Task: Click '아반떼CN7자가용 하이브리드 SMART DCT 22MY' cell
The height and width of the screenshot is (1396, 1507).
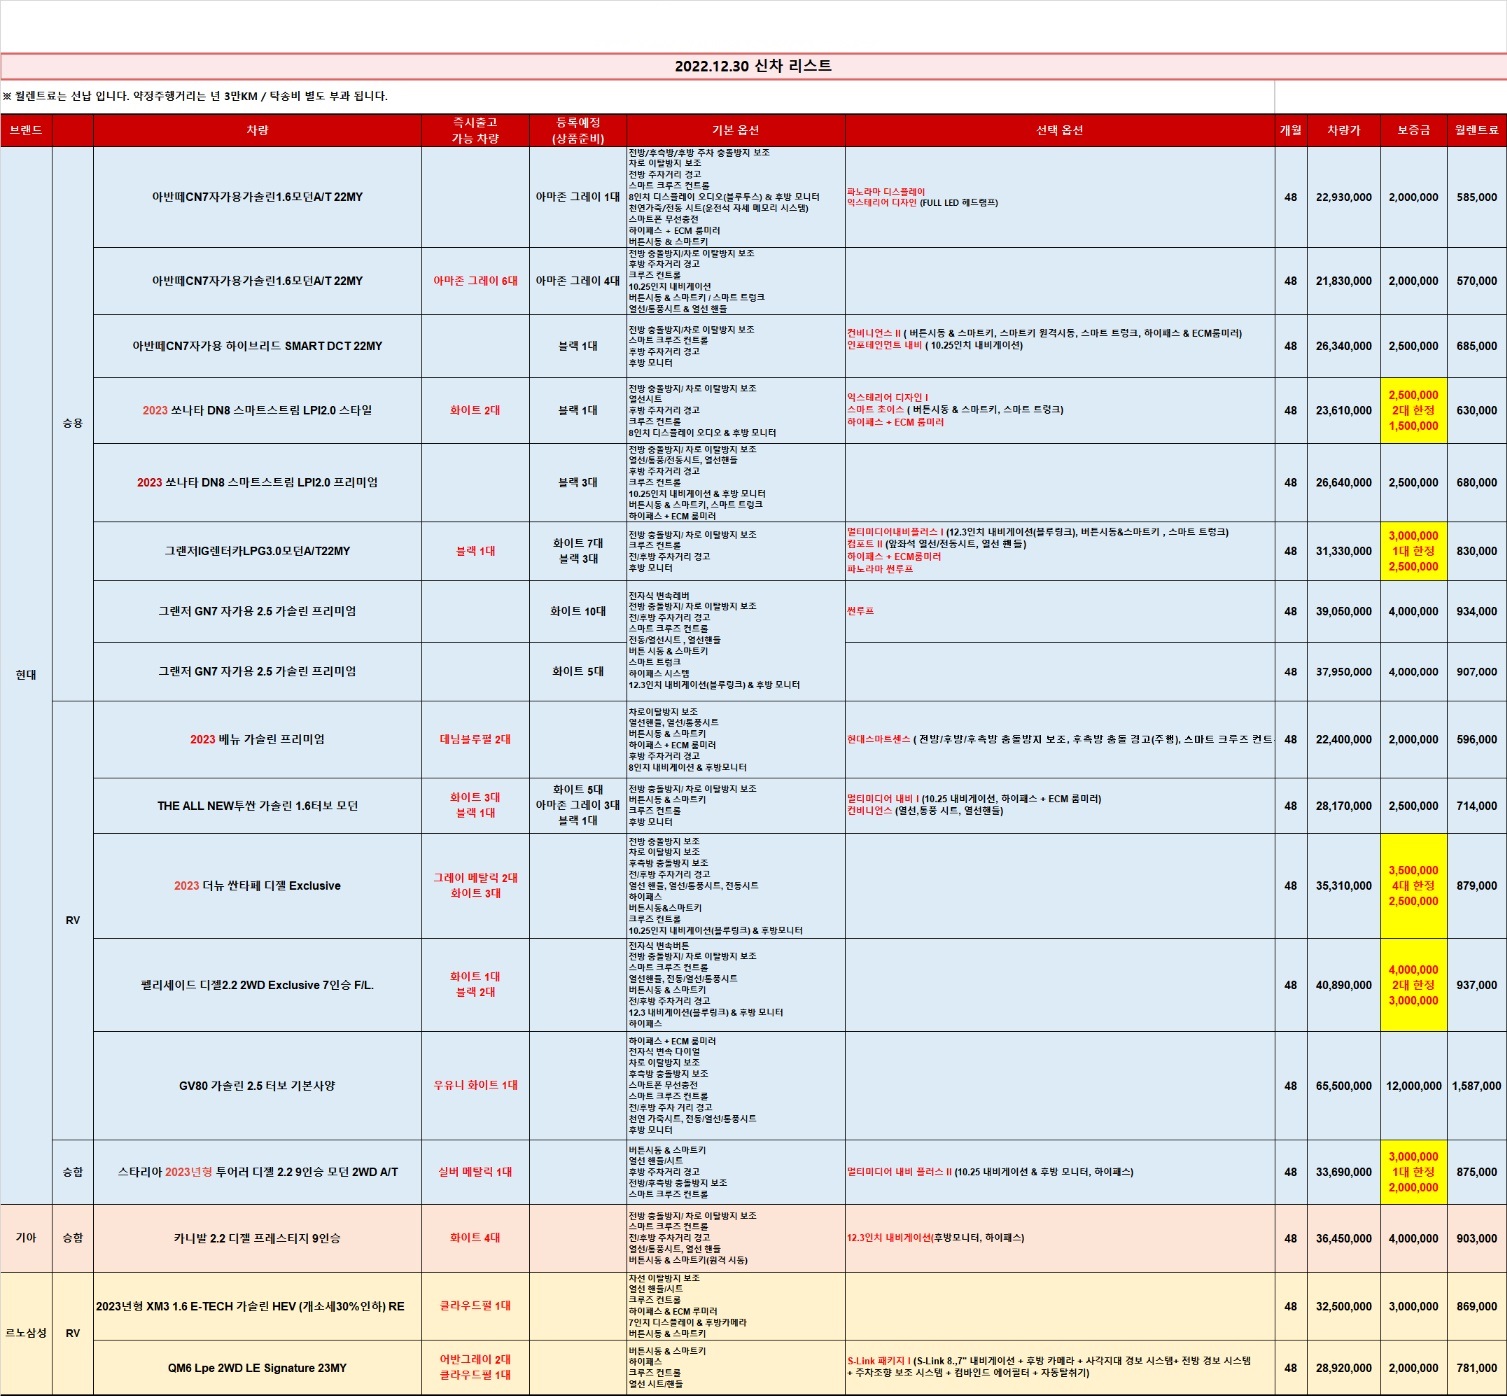Action: coord(257,346)
